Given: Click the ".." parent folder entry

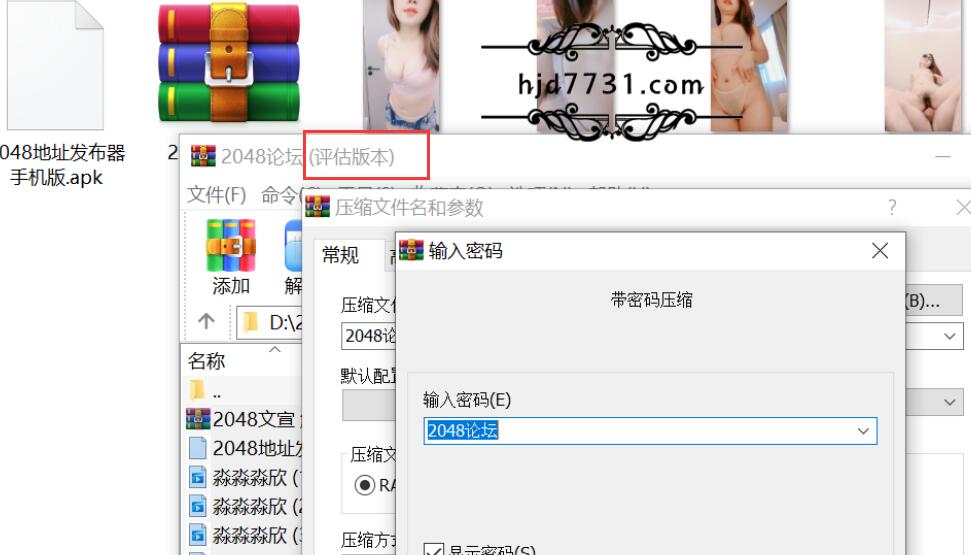Looking at the screenshot, I should pyautogui.click(x=216, y=392).
